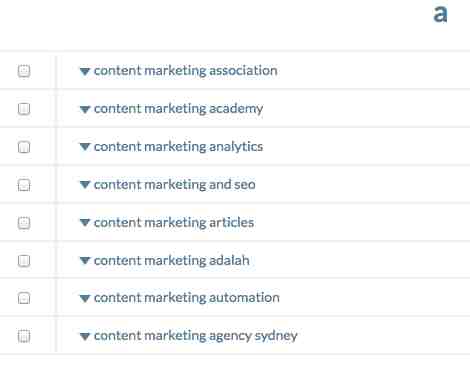Viewport: 470px width, 366px height.
Task: Open the content marketing association keyword link
Action: pyautogui.click(x=186, y=71)
